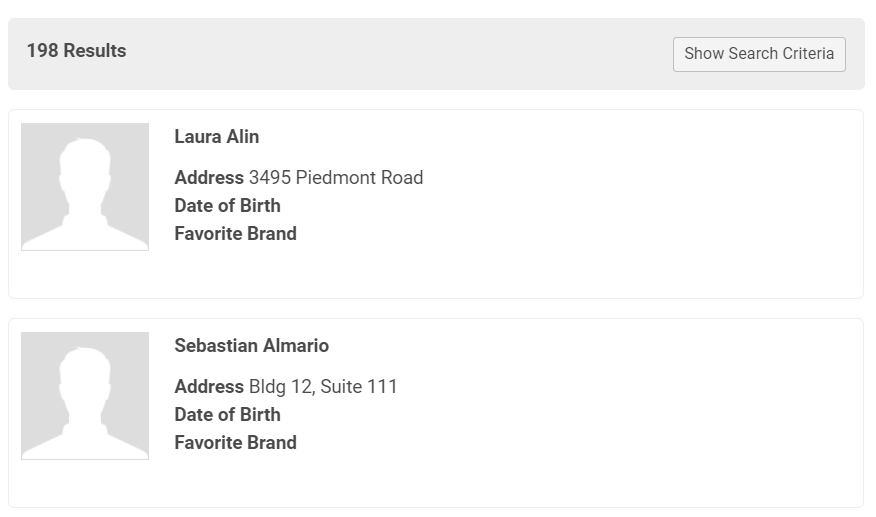This screenshot has height=517, width=876.
Task: Click the 198 Results heading text
Action: pos(76,51)
